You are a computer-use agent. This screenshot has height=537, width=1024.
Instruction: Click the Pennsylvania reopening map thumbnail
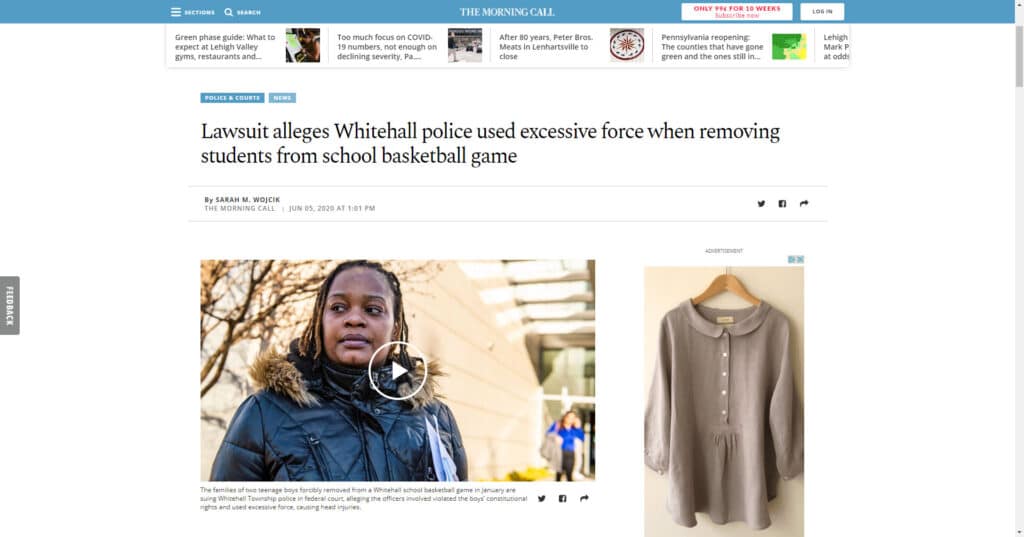(789, 46)
